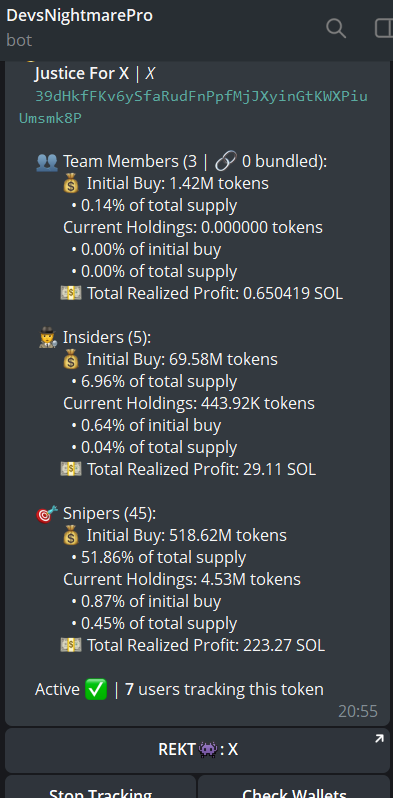Open the DevsNightmarePro bot profile title
The width and height of the screenshot is (393, 798).
click(x=79, y=15)
